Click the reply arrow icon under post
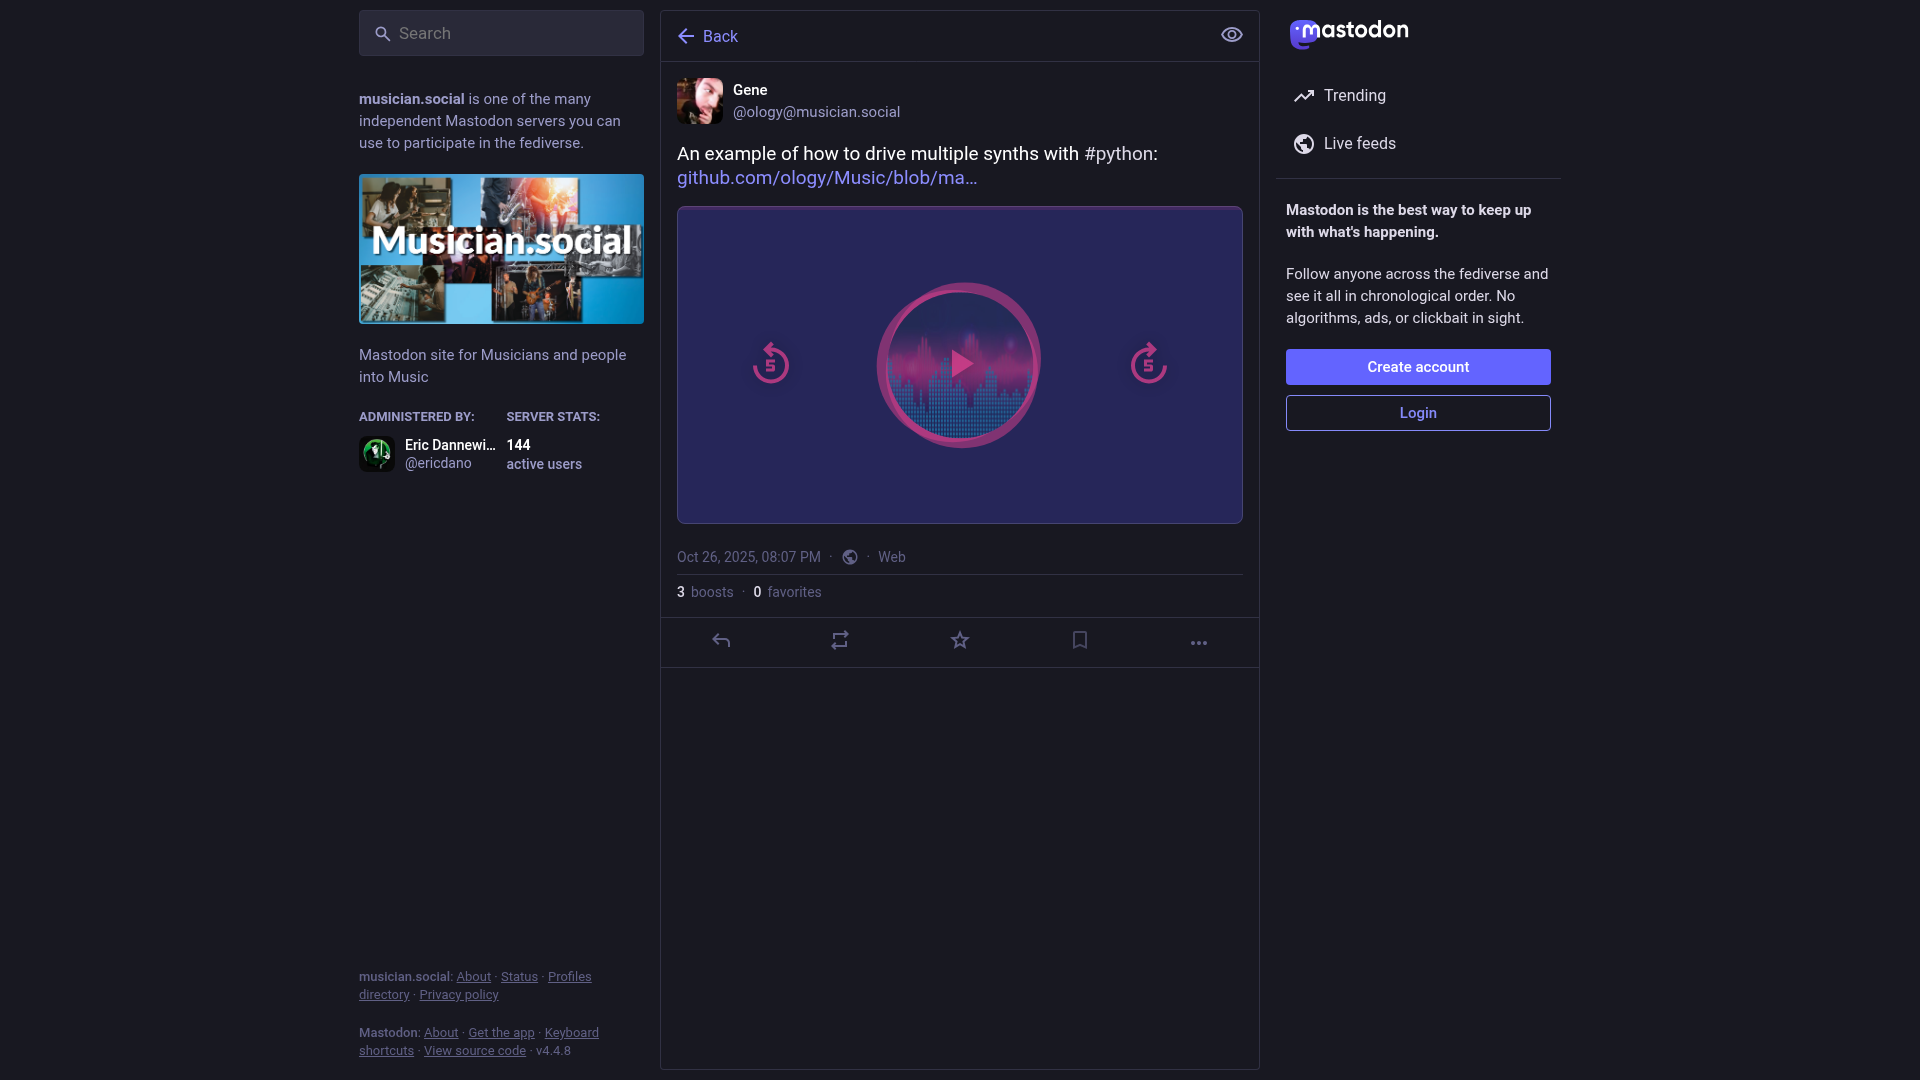 pos(721,641)
